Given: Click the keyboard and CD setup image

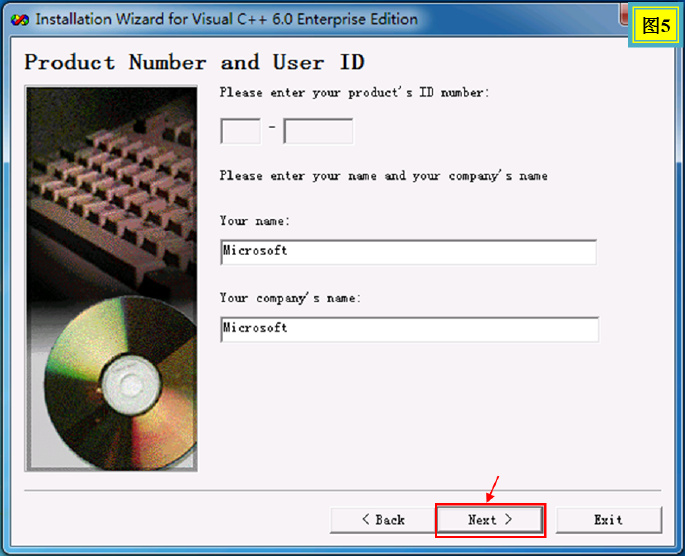Looking at the screenshot, I should (111, 278).
